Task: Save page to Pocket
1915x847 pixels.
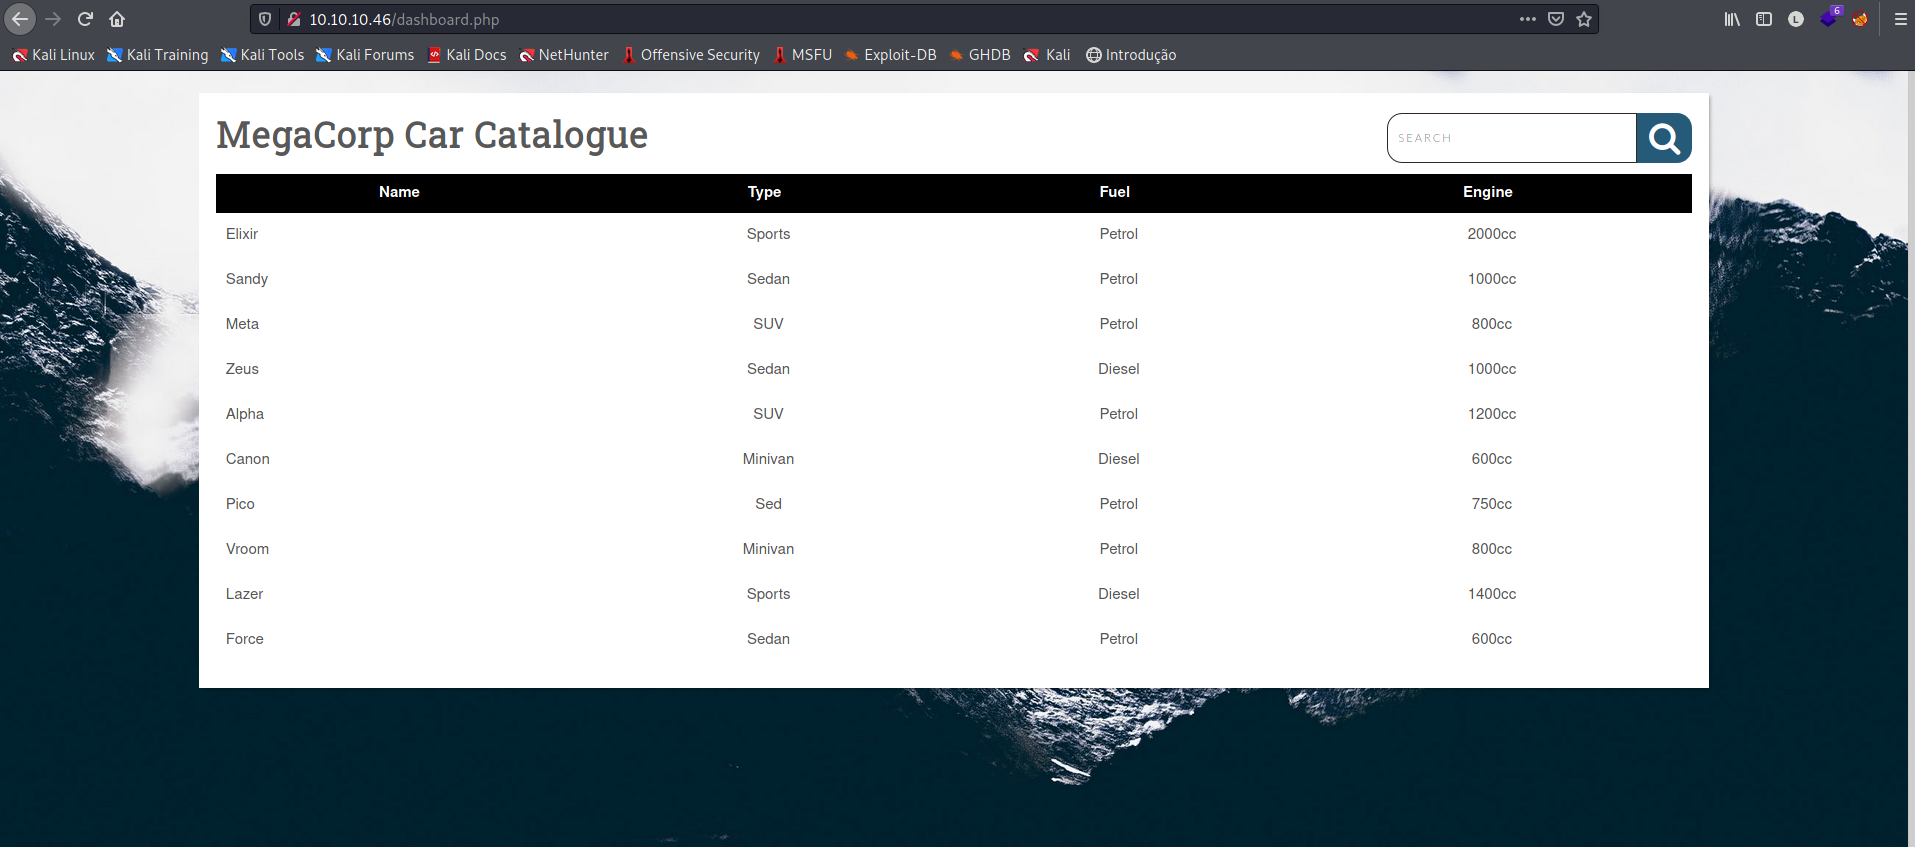Action: coord(1556,19)
